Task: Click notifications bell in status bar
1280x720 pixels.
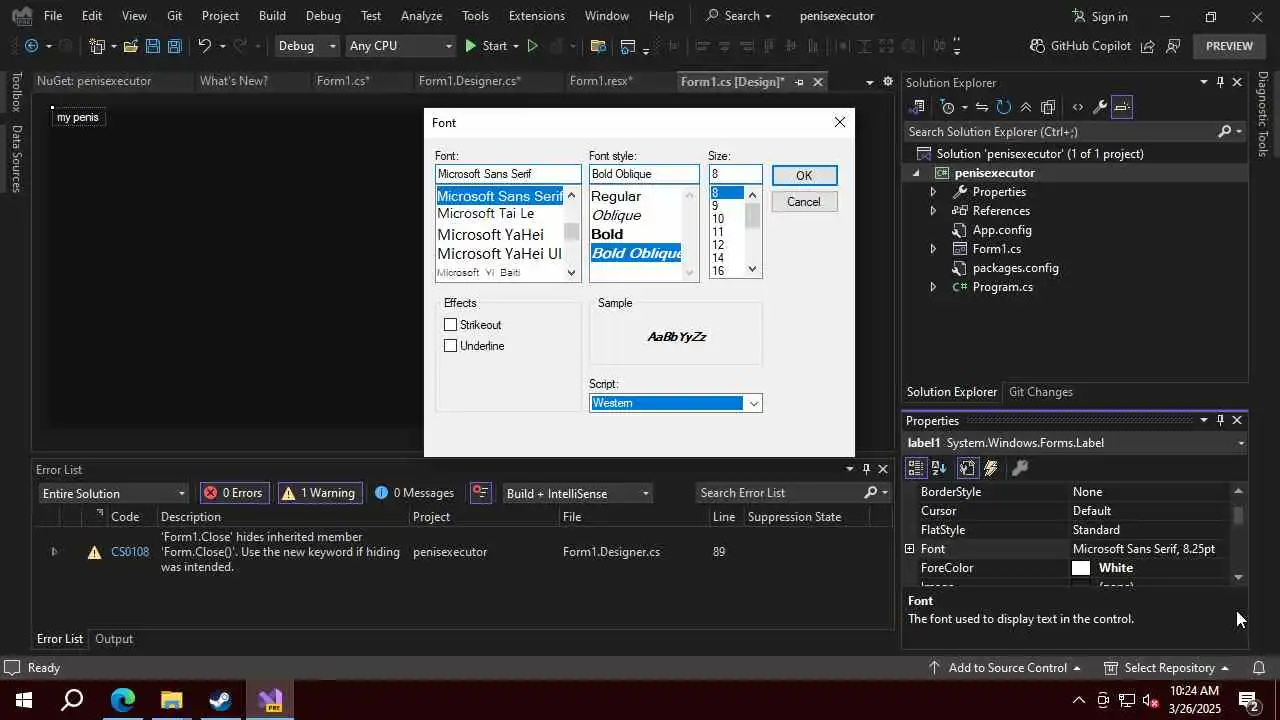Action: pos(1259,667)
